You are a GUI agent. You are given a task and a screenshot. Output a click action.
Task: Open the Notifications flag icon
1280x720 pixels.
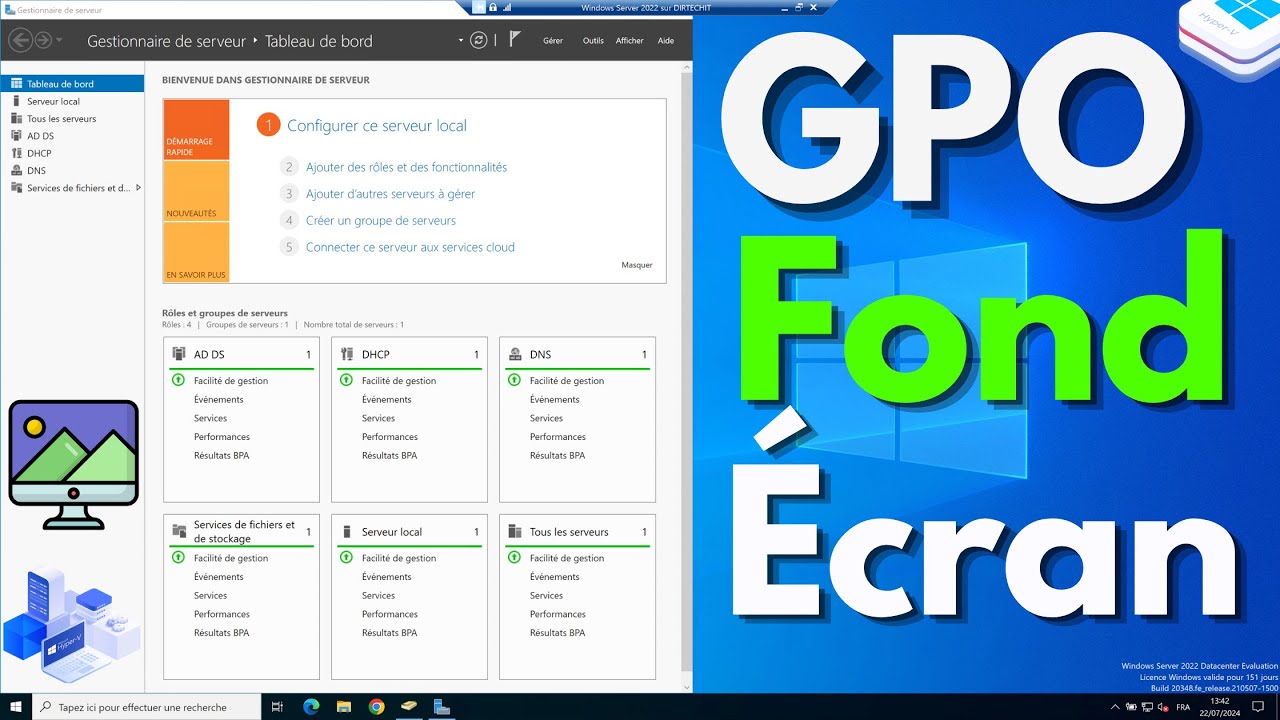tap(515, 40)
